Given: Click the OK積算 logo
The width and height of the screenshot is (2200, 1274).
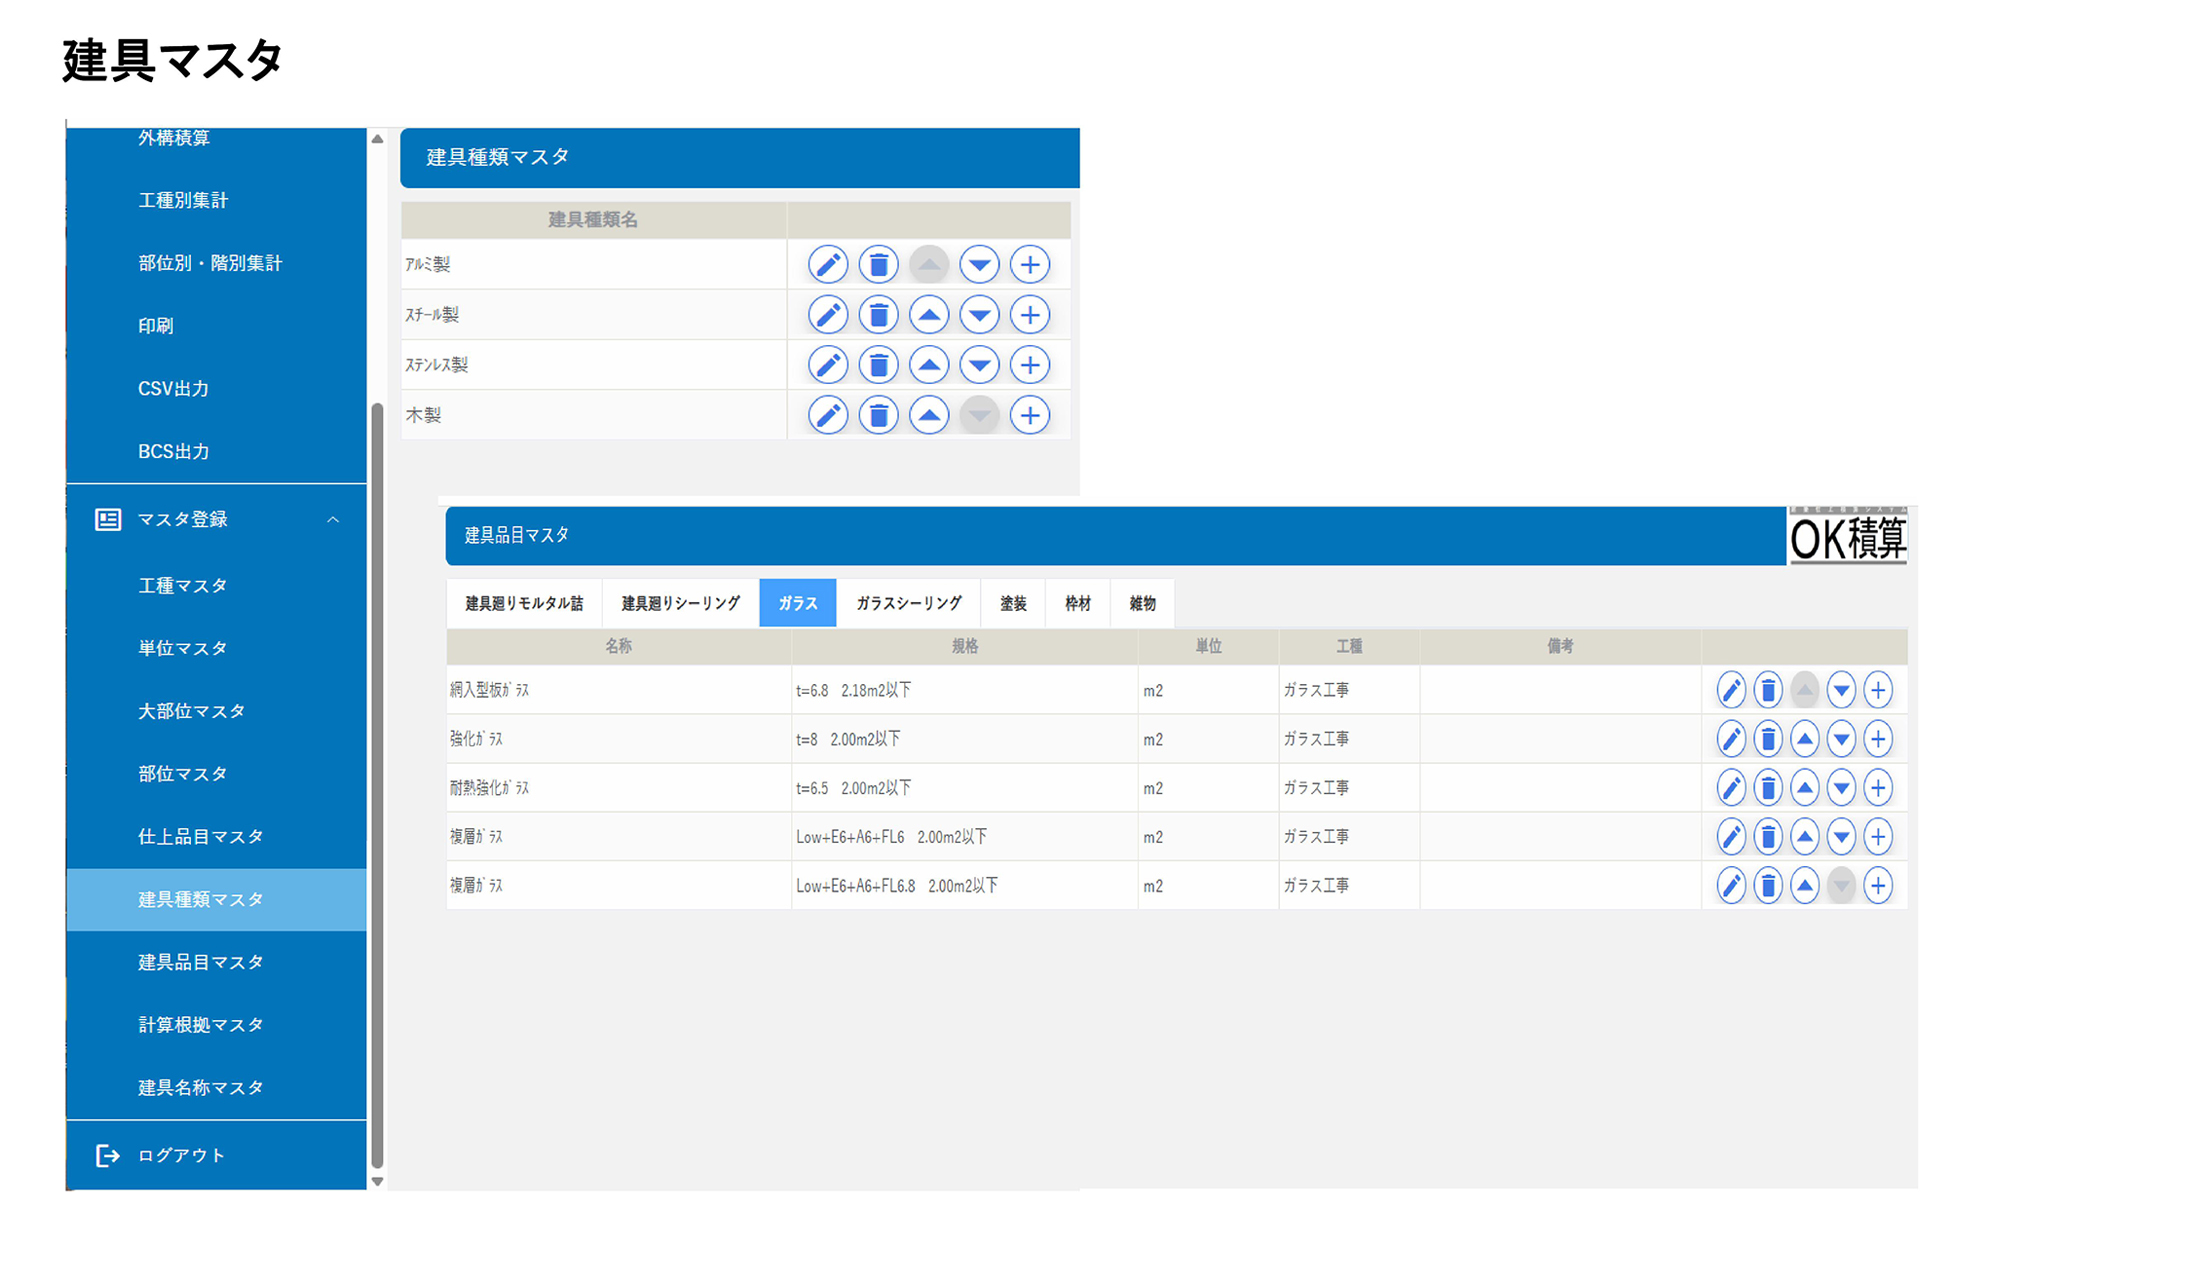Looking at the screenshot, I should tap(1847, 538).
